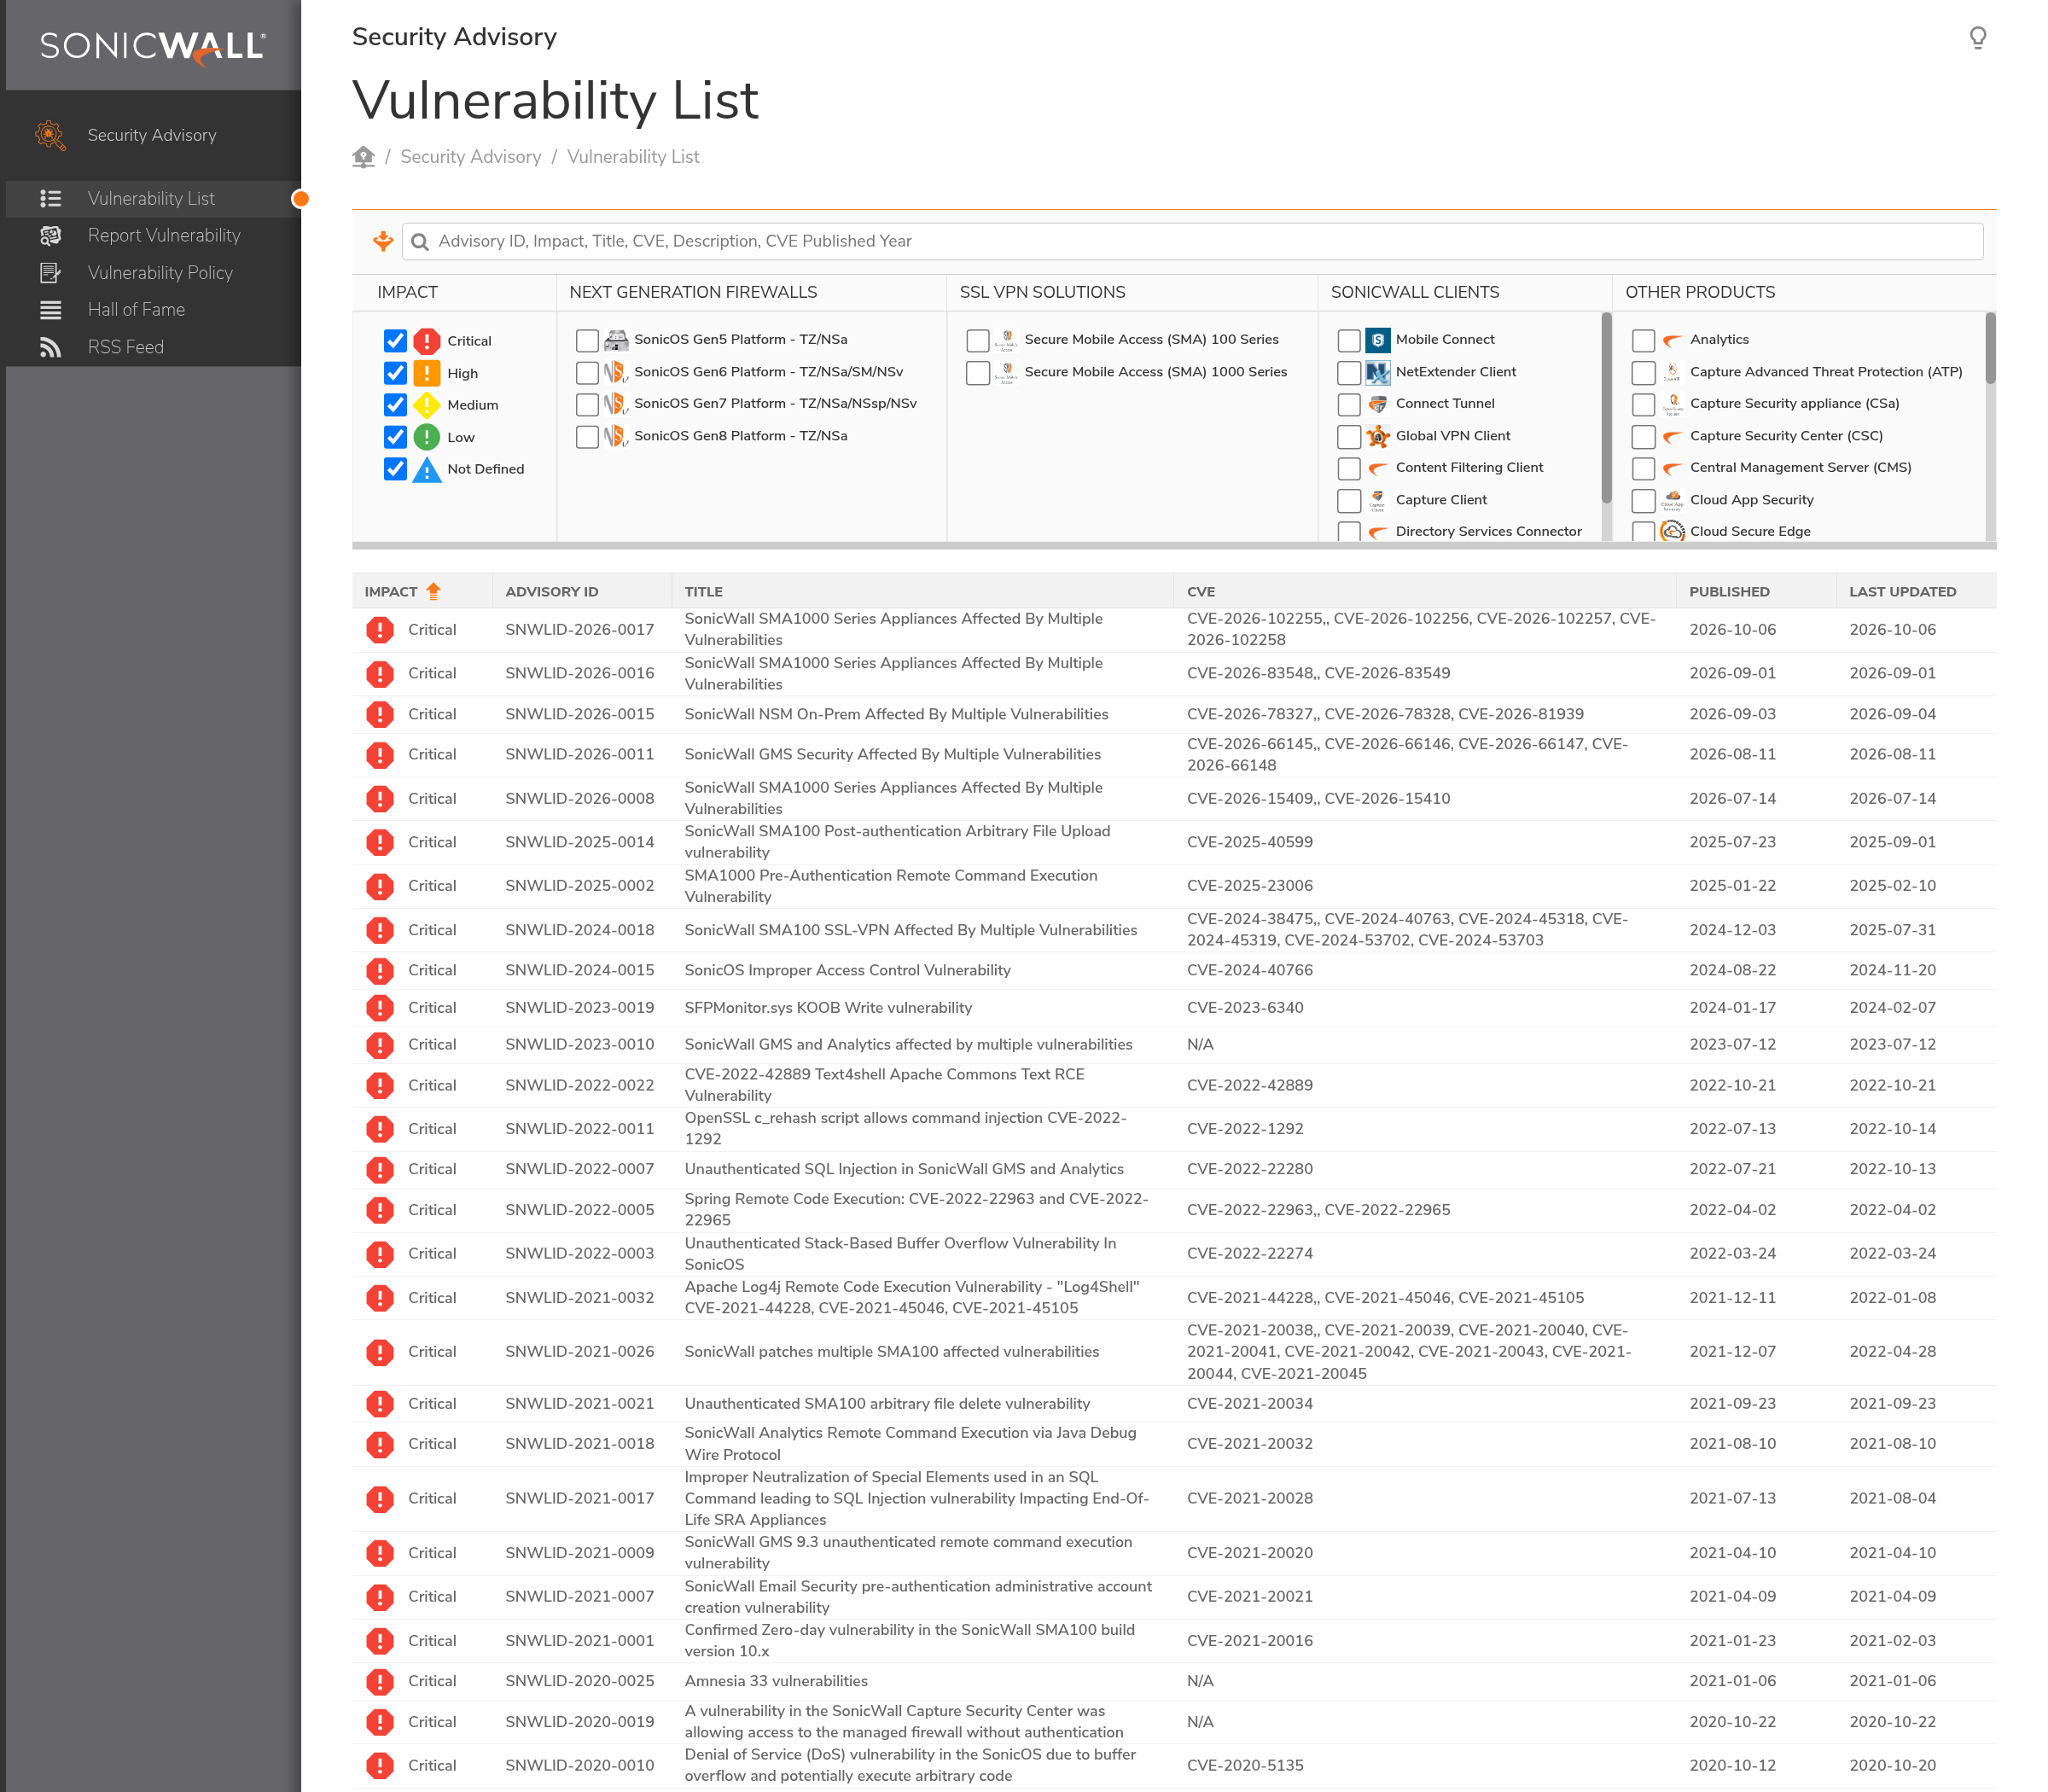This screenshot has width=2048, height=1792.
Task: Click the Security Advisory sidebar icon
Action: 50,135
